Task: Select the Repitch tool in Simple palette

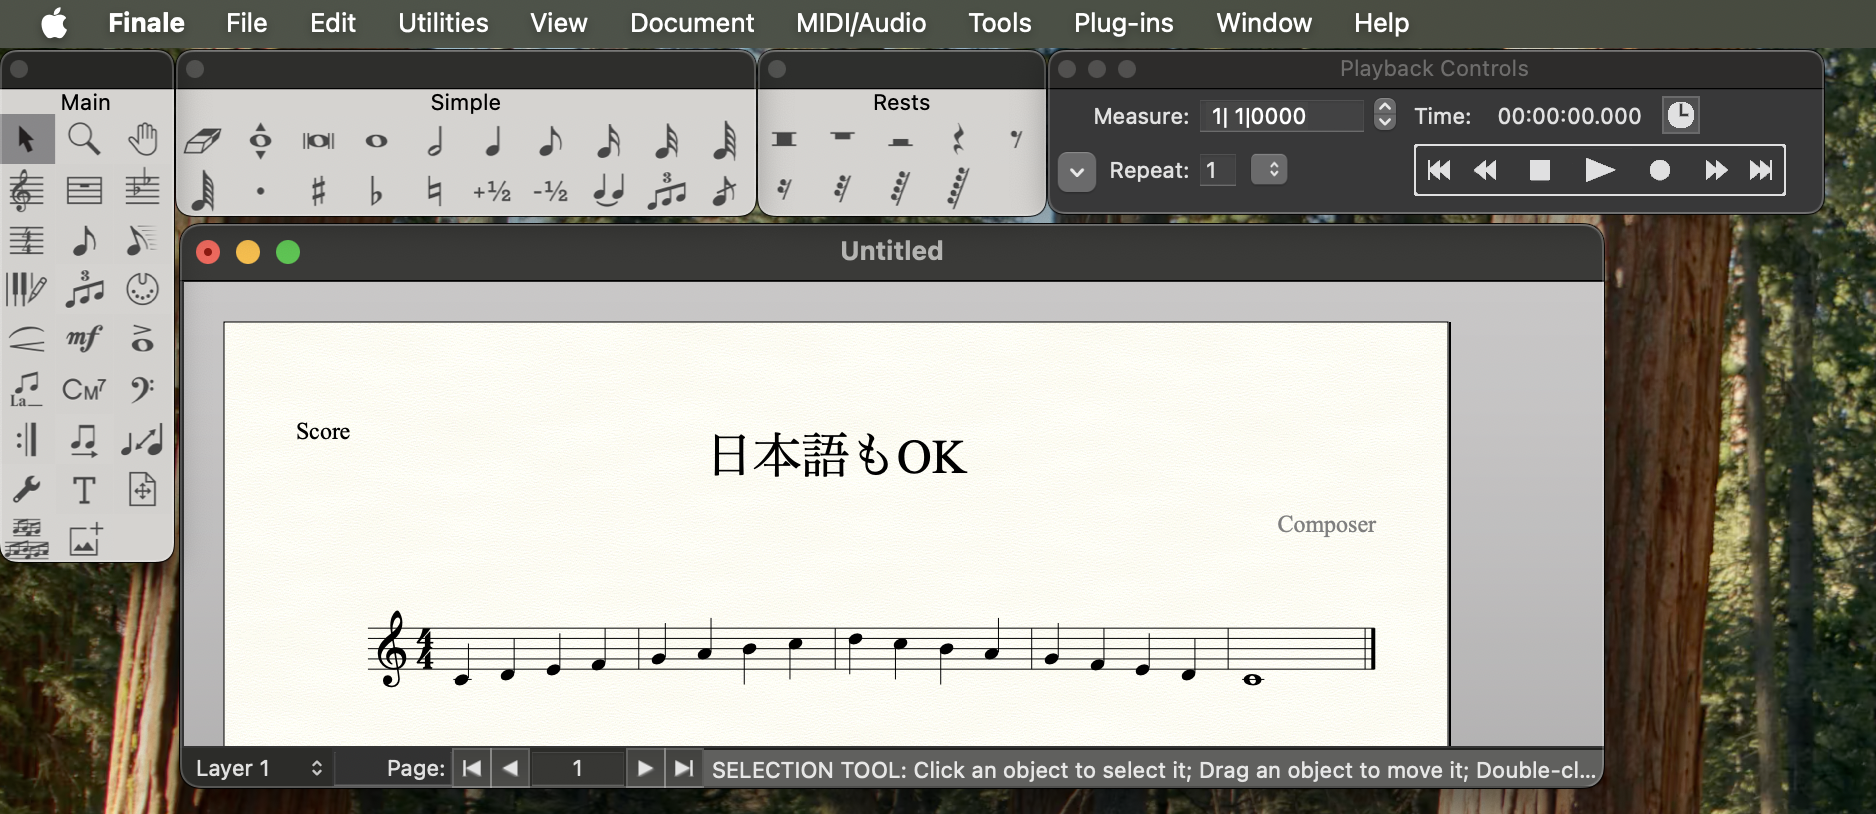Action: point(260,141)
